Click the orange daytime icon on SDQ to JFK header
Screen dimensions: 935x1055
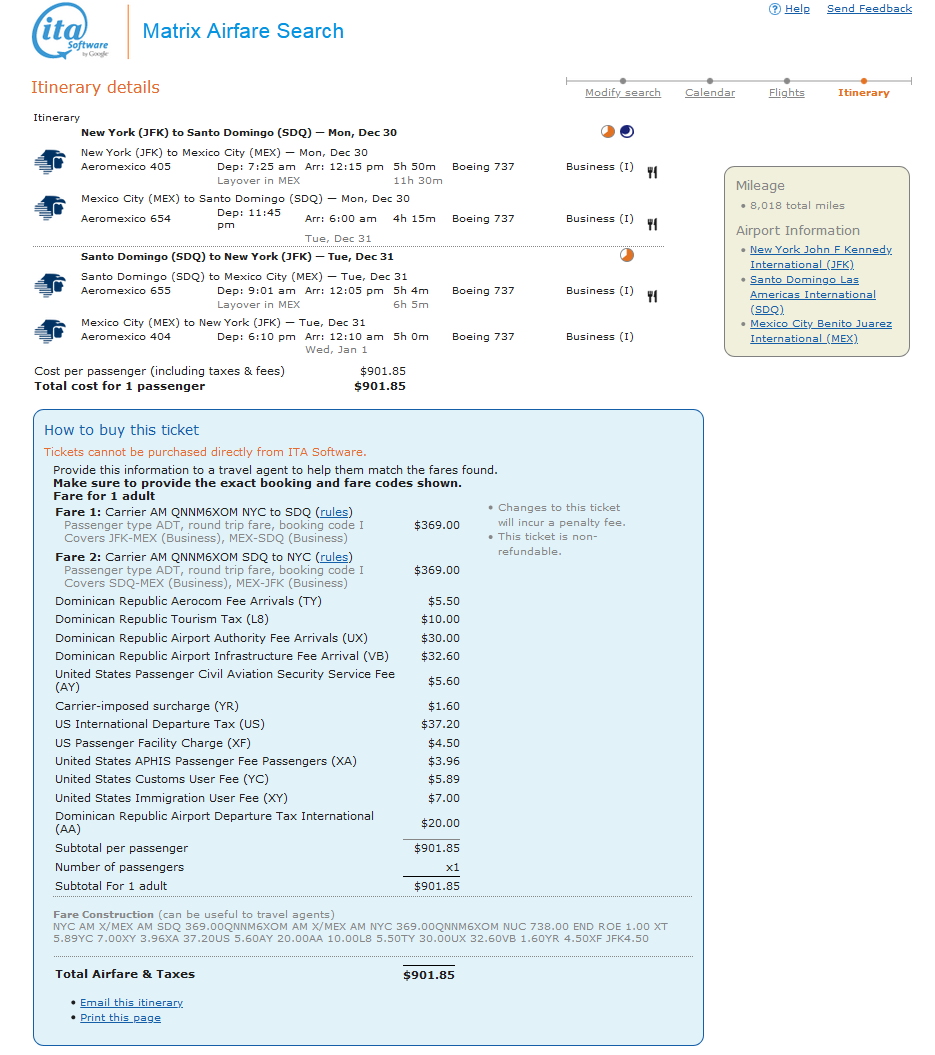(x=627, y=255)
